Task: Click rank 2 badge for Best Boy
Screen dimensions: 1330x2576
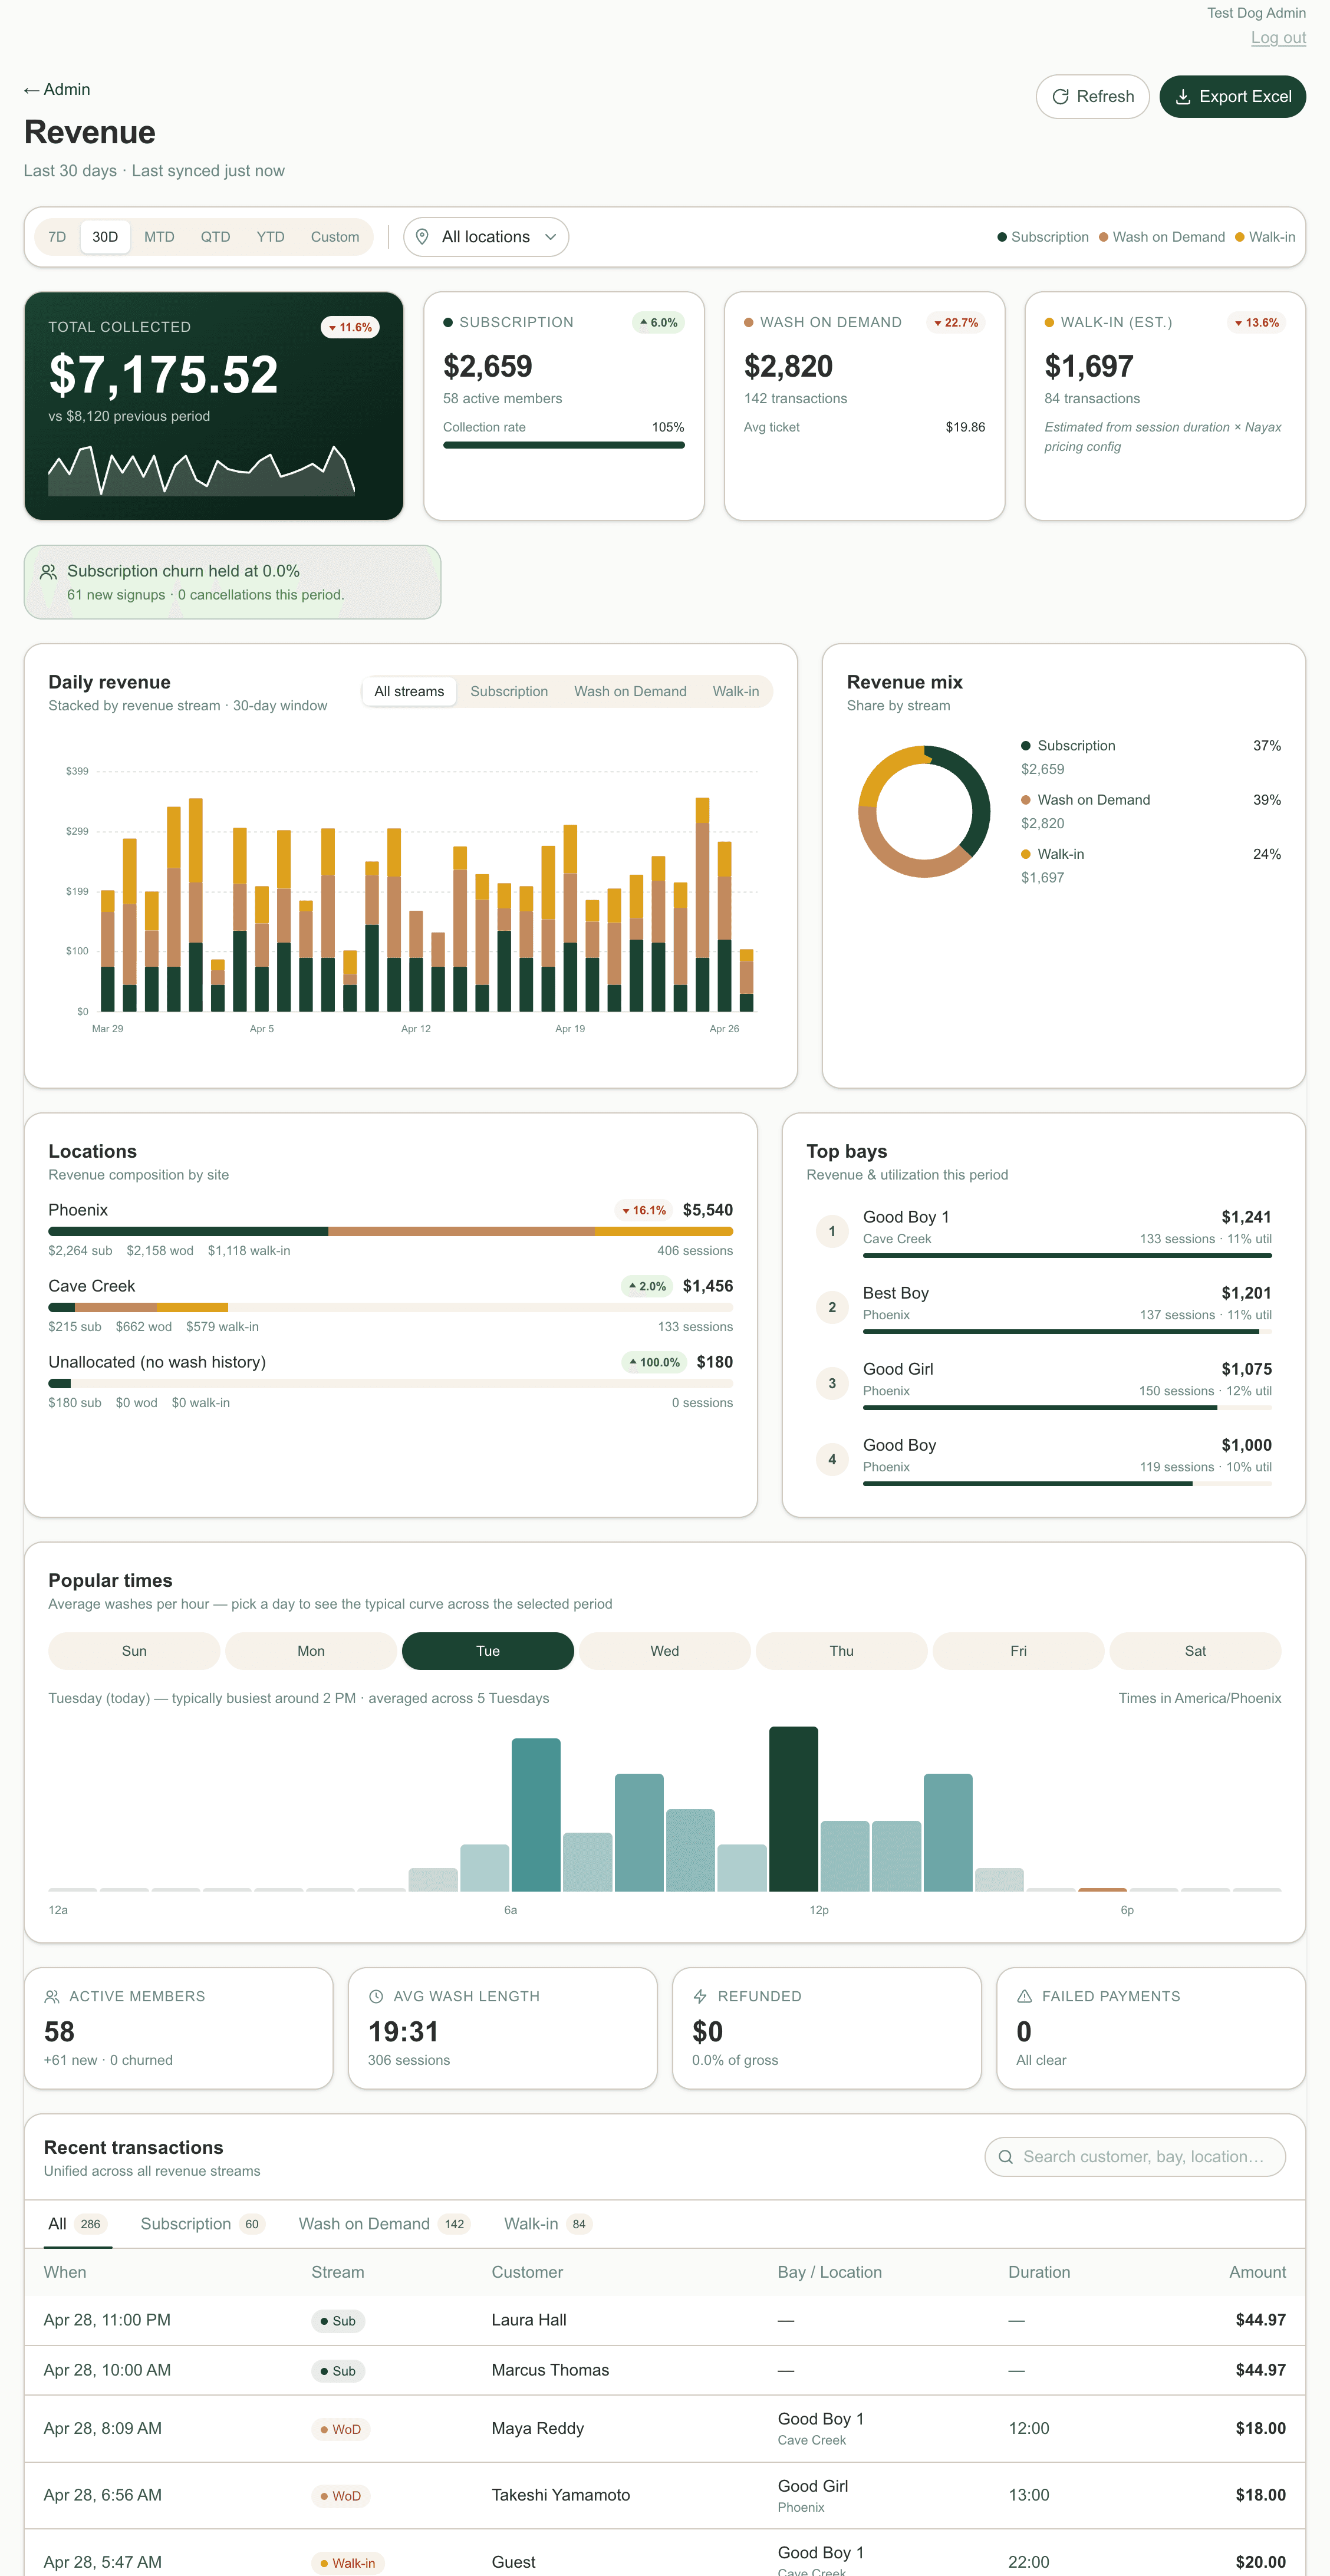Action: pyautogui.click(x=832, y=1307)
